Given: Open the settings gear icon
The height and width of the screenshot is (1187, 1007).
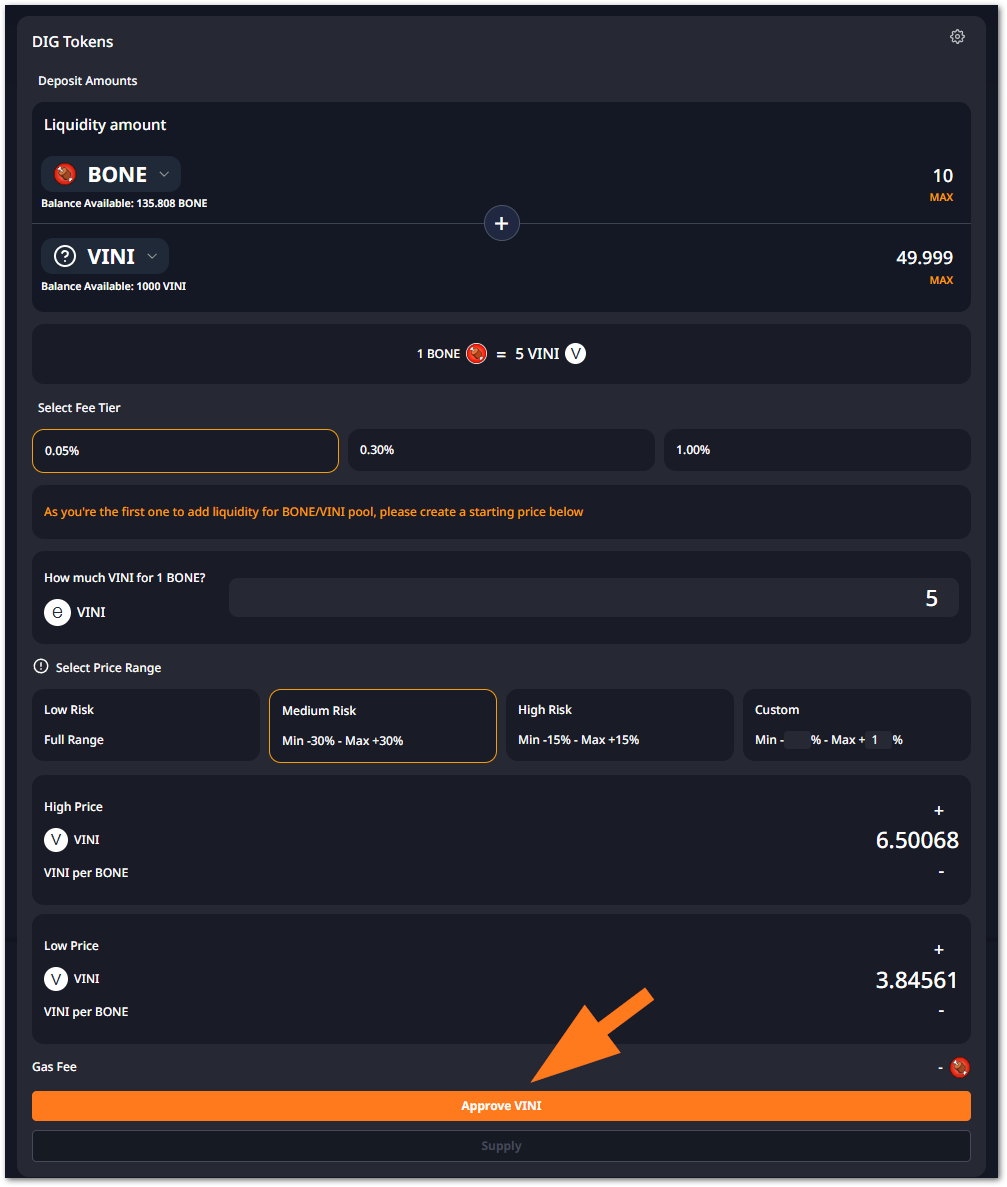Looking at the screenshot, I should (x=957, y=37).
